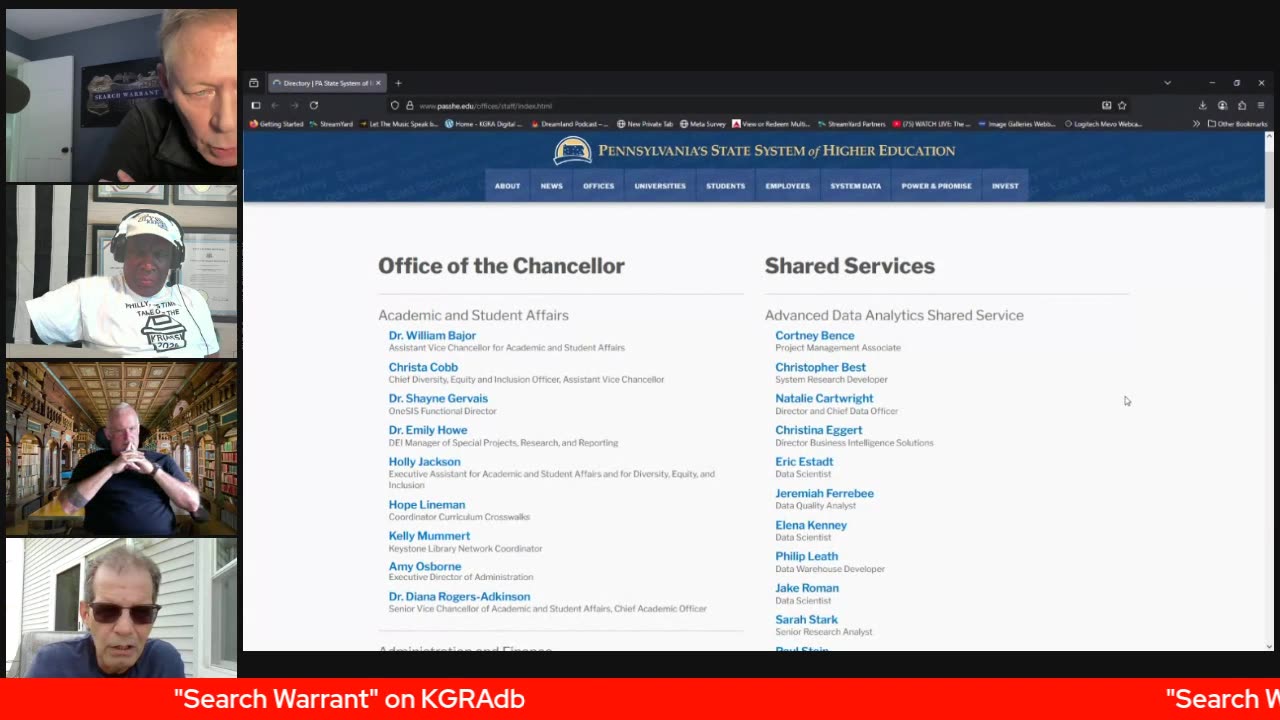Open the ABOUT navigation menu

[507, 186]
